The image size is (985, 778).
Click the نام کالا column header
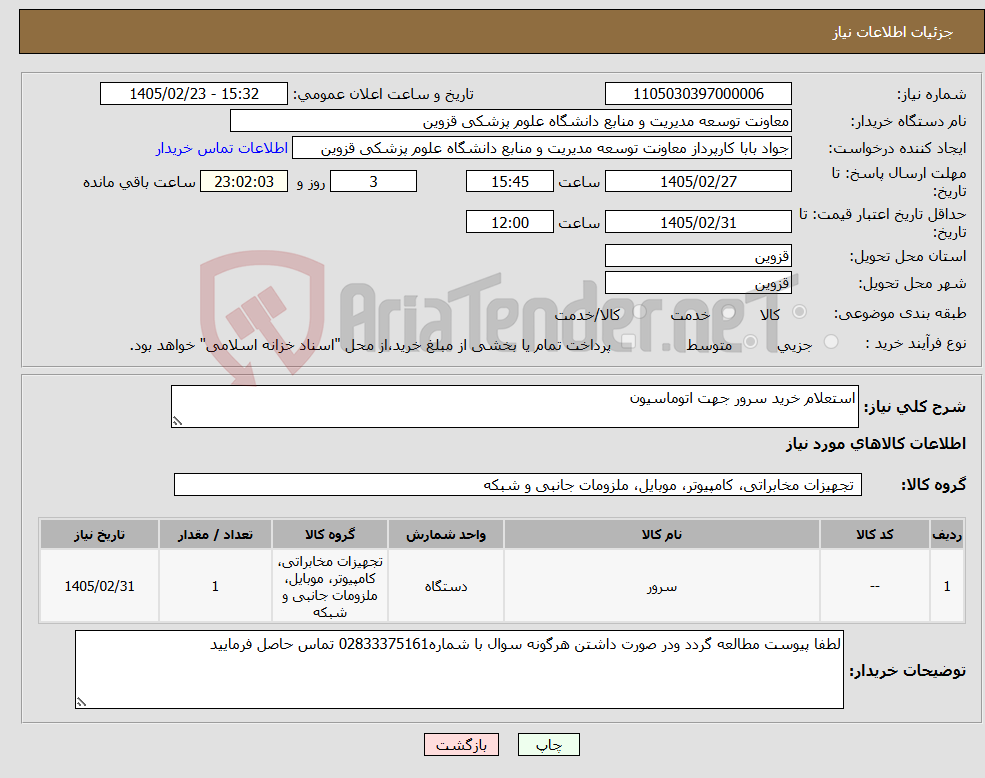661,534
